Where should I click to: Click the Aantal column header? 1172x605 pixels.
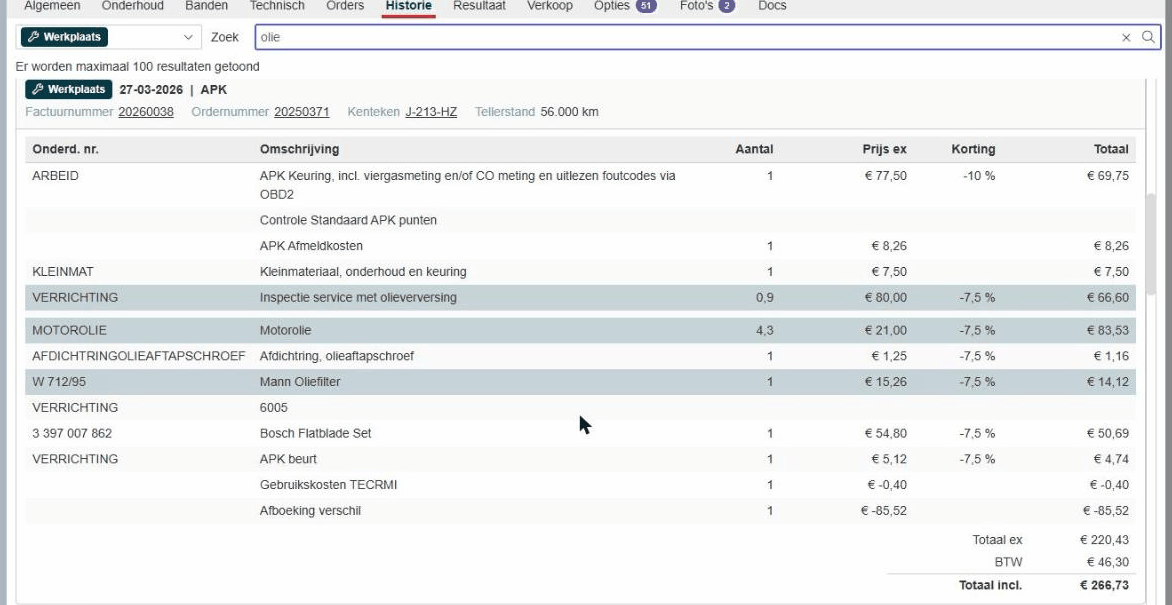pyautogui.click(x=754, y=150)
